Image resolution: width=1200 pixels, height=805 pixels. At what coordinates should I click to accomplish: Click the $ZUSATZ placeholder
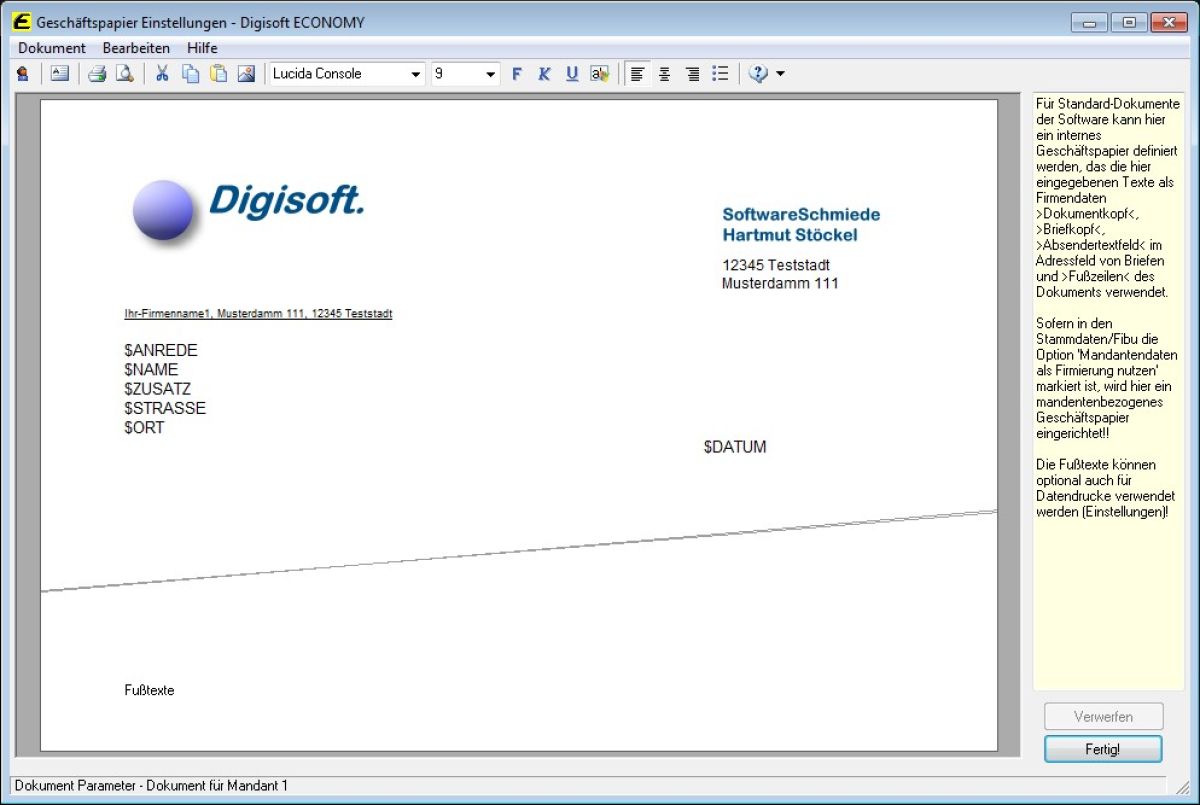tap(158, 389)
